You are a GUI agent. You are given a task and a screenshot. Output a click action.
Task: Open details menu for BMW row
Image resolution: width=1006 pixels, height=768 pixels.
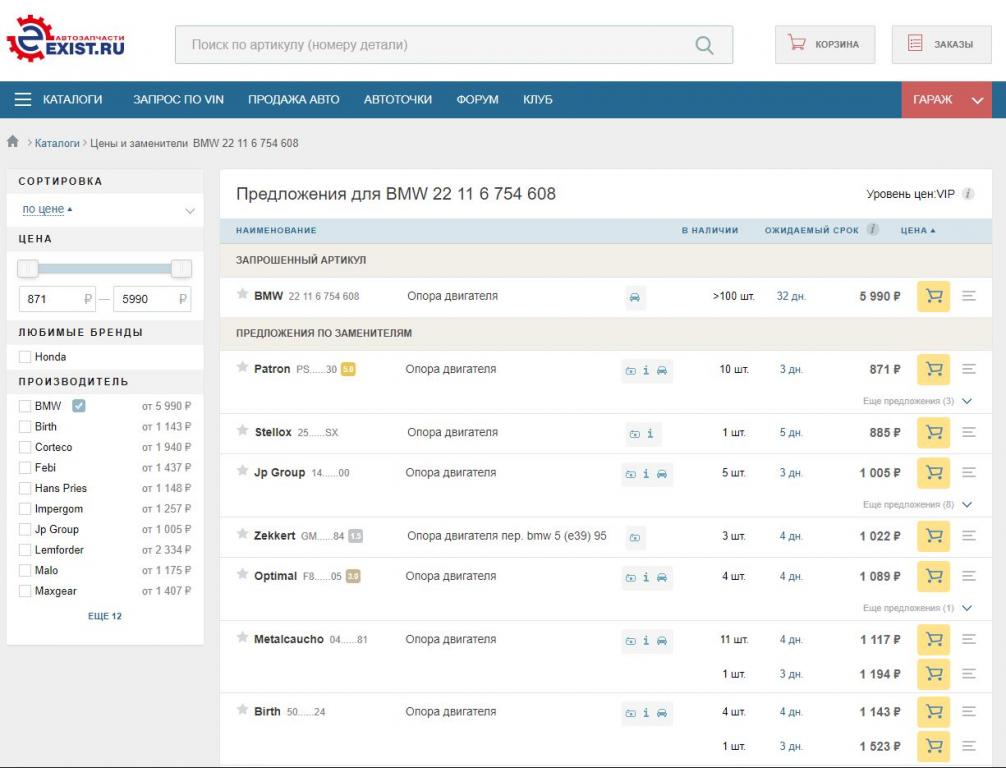969,296
